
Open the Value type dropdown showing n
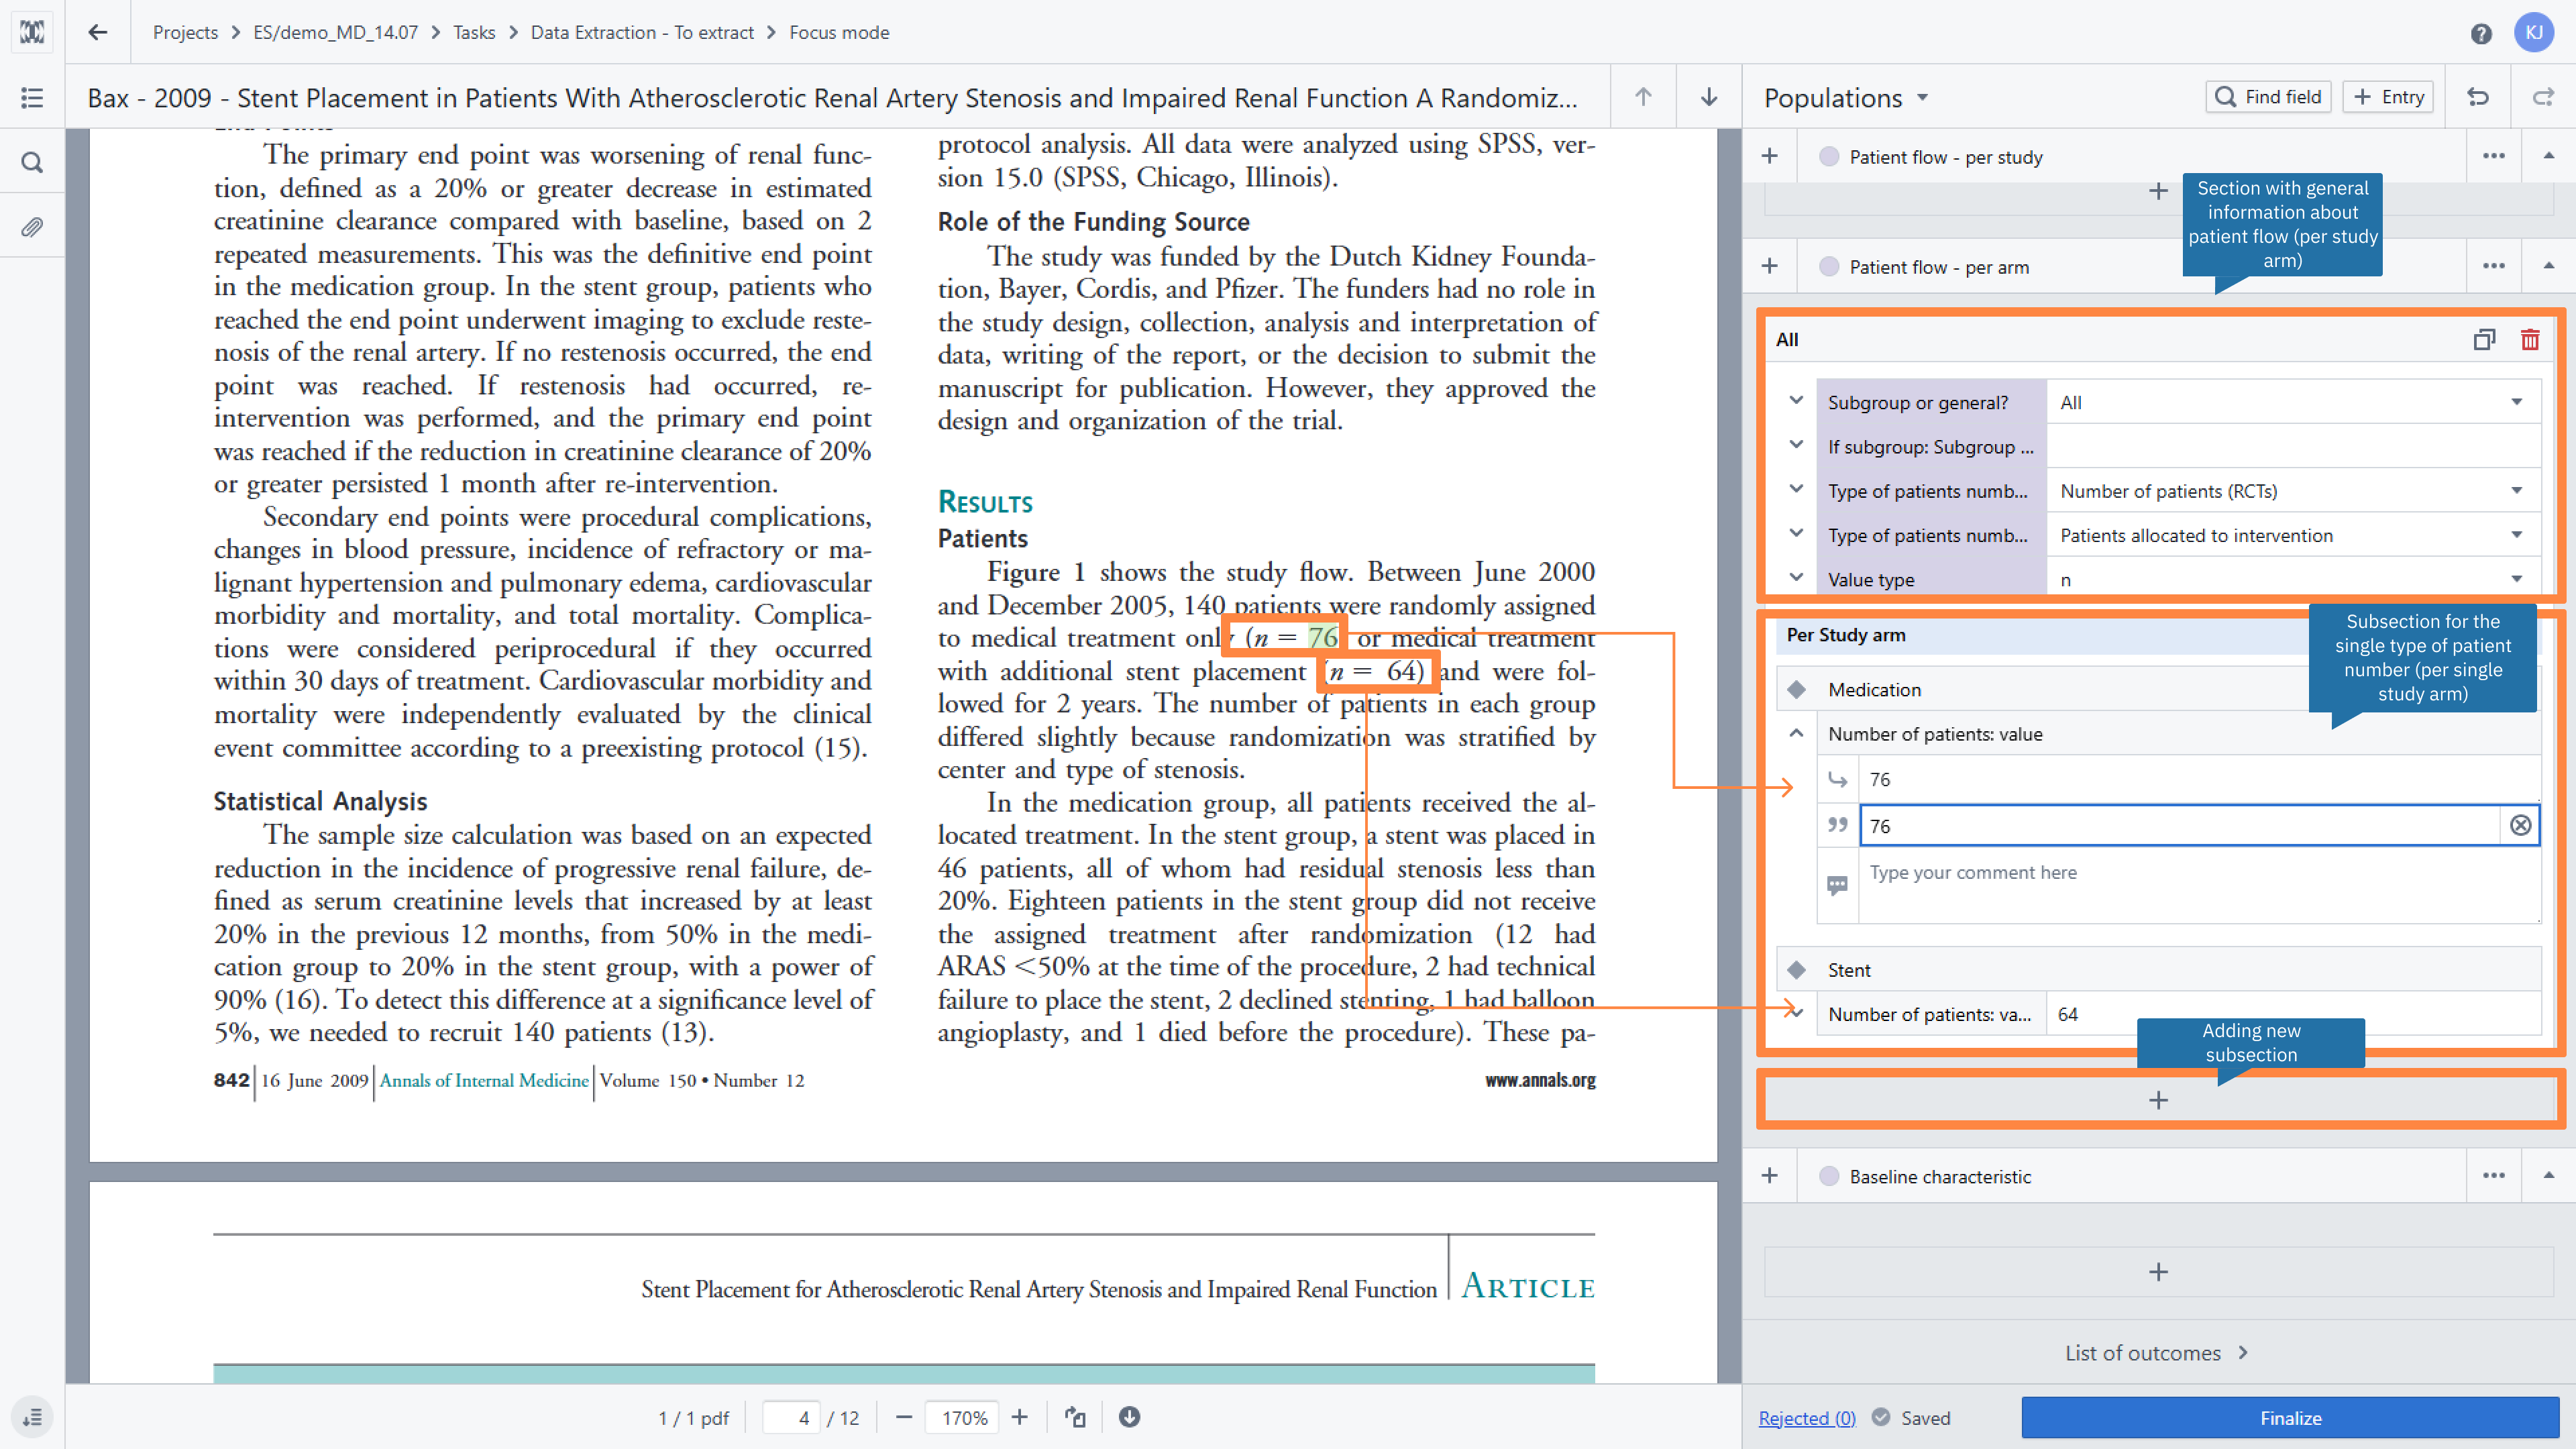(2293, 579)
